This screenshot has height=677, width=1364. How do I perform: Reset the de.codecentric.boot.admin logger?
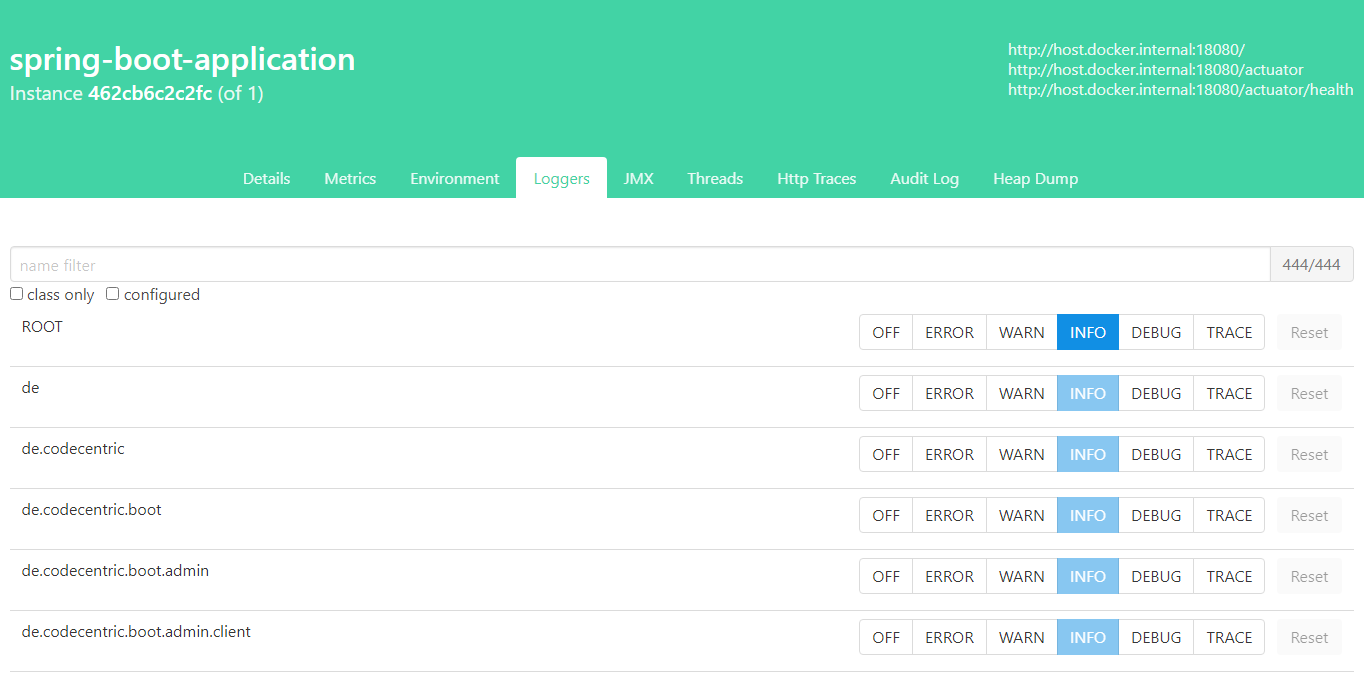(x=1309, y=576)
